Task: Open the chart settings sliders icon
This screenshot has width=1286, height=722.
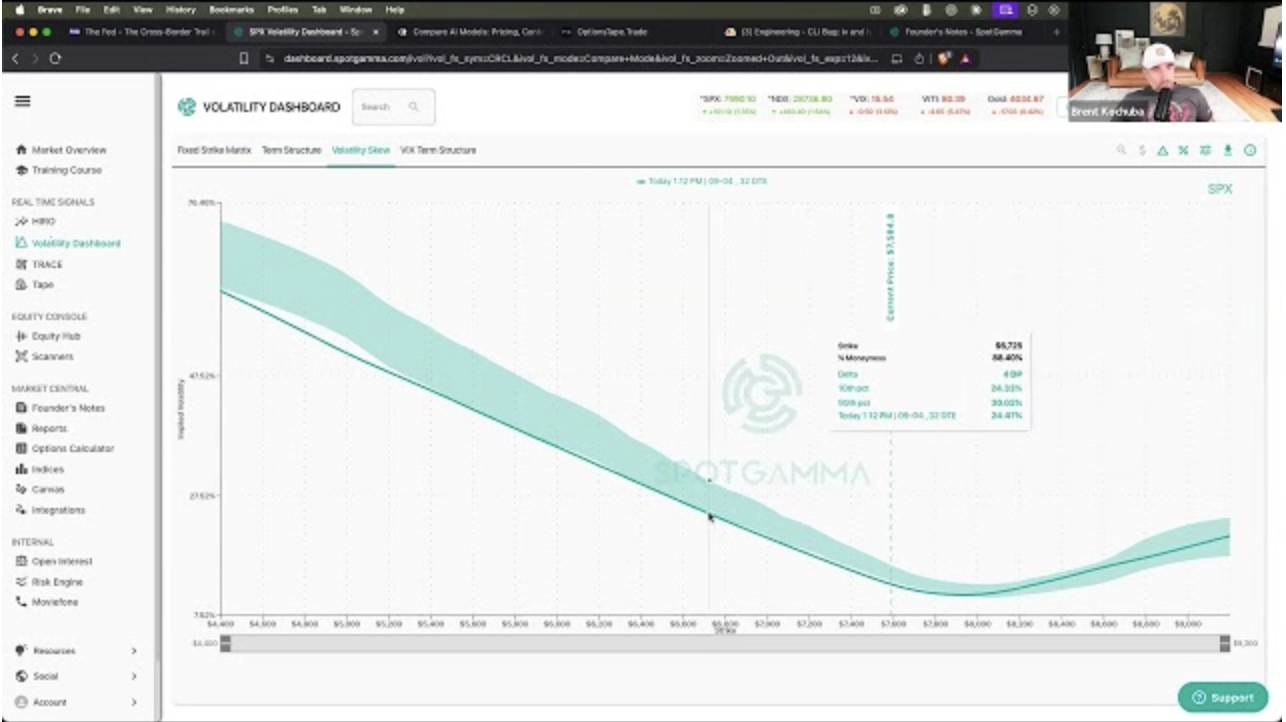Action: (1206, 150)
